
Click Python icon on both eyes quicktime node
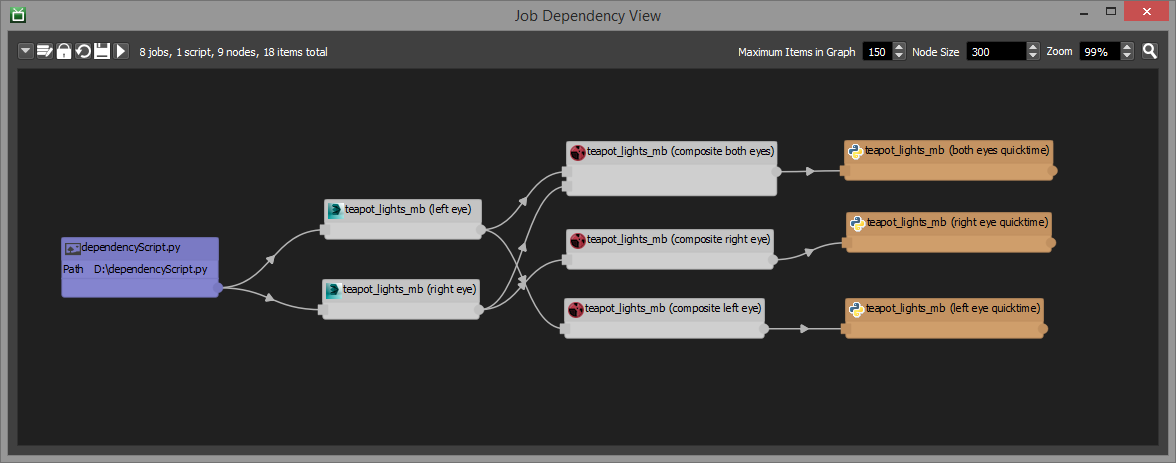(x=856, y=151)
